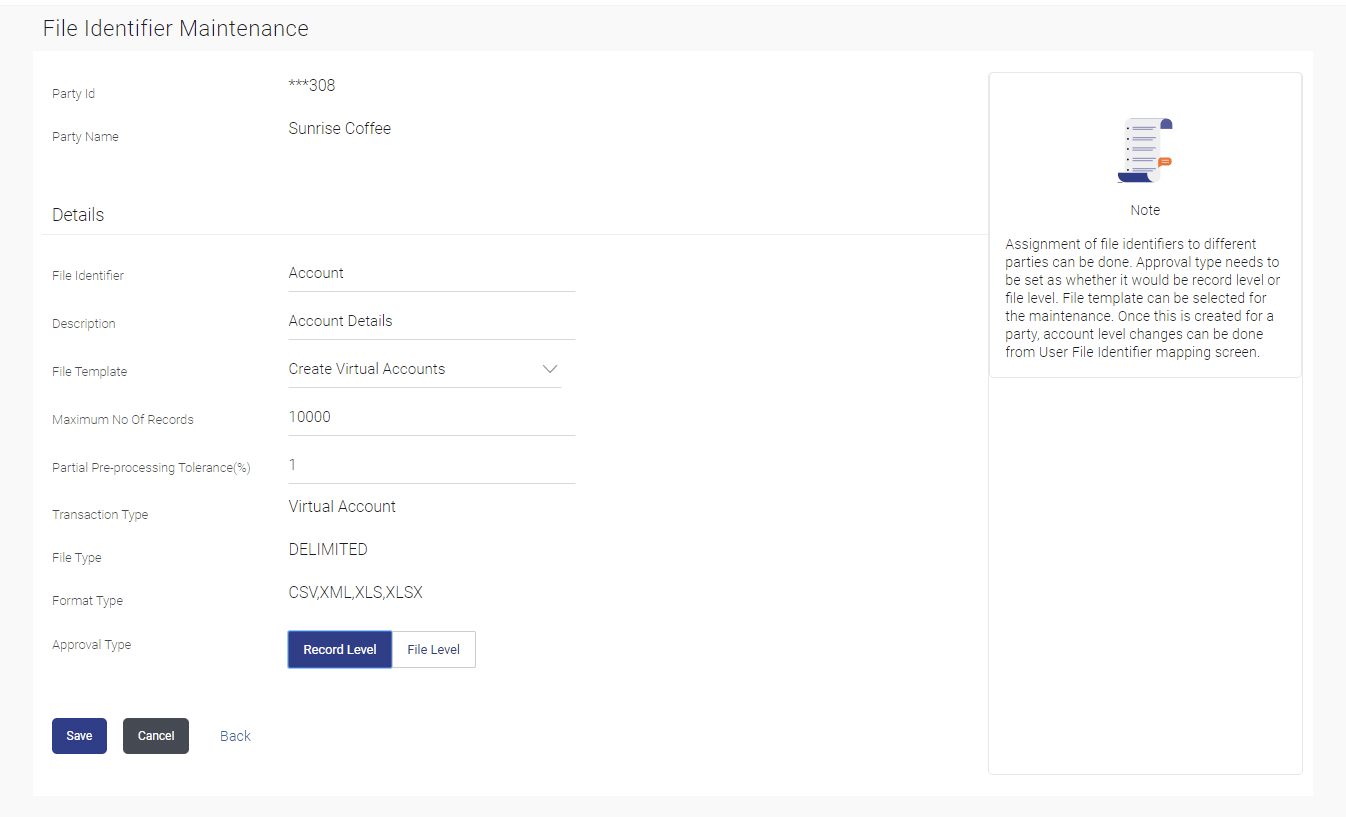Click the Format Type label
The width and height of the screenshot is (1346, 817).
coord(88,601)
